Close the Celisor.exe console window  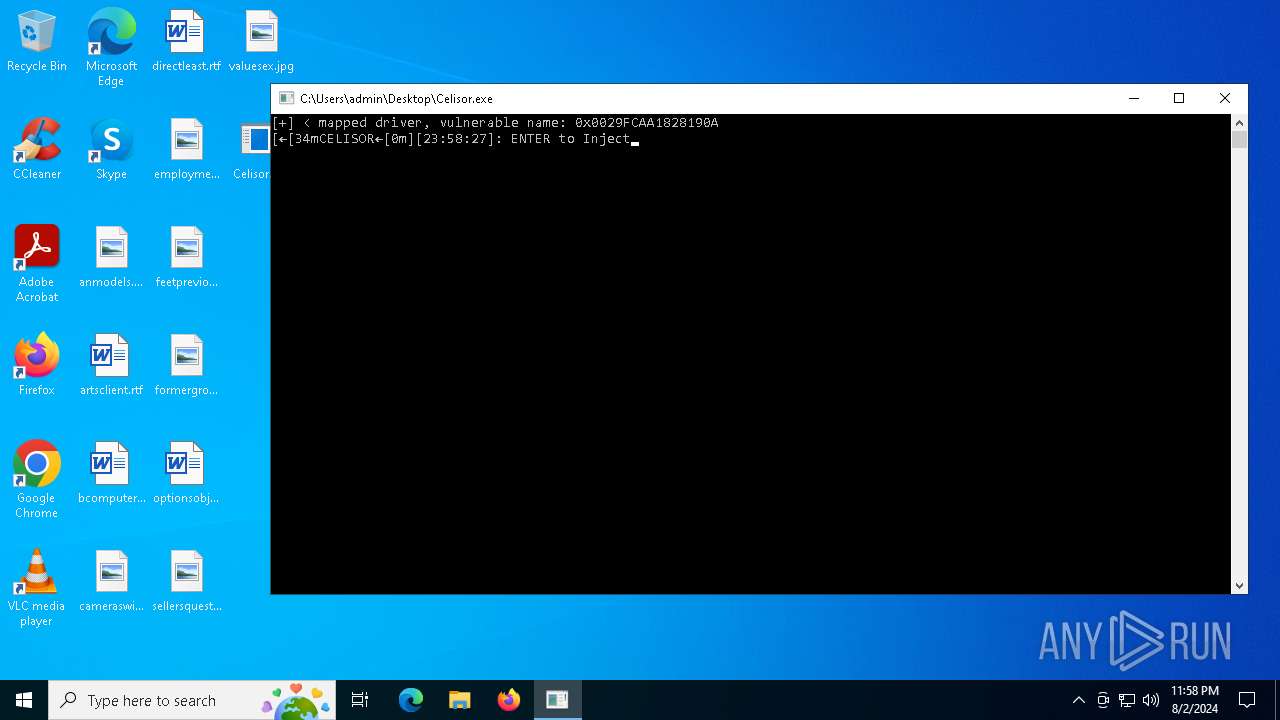(x=1225, y=98)
